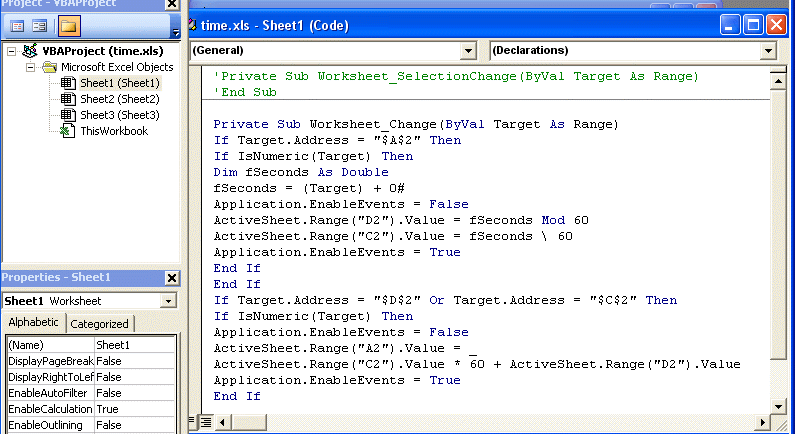
Task: Open the (Declarations) procedure dropdown
Action: [x=768, y=51]
